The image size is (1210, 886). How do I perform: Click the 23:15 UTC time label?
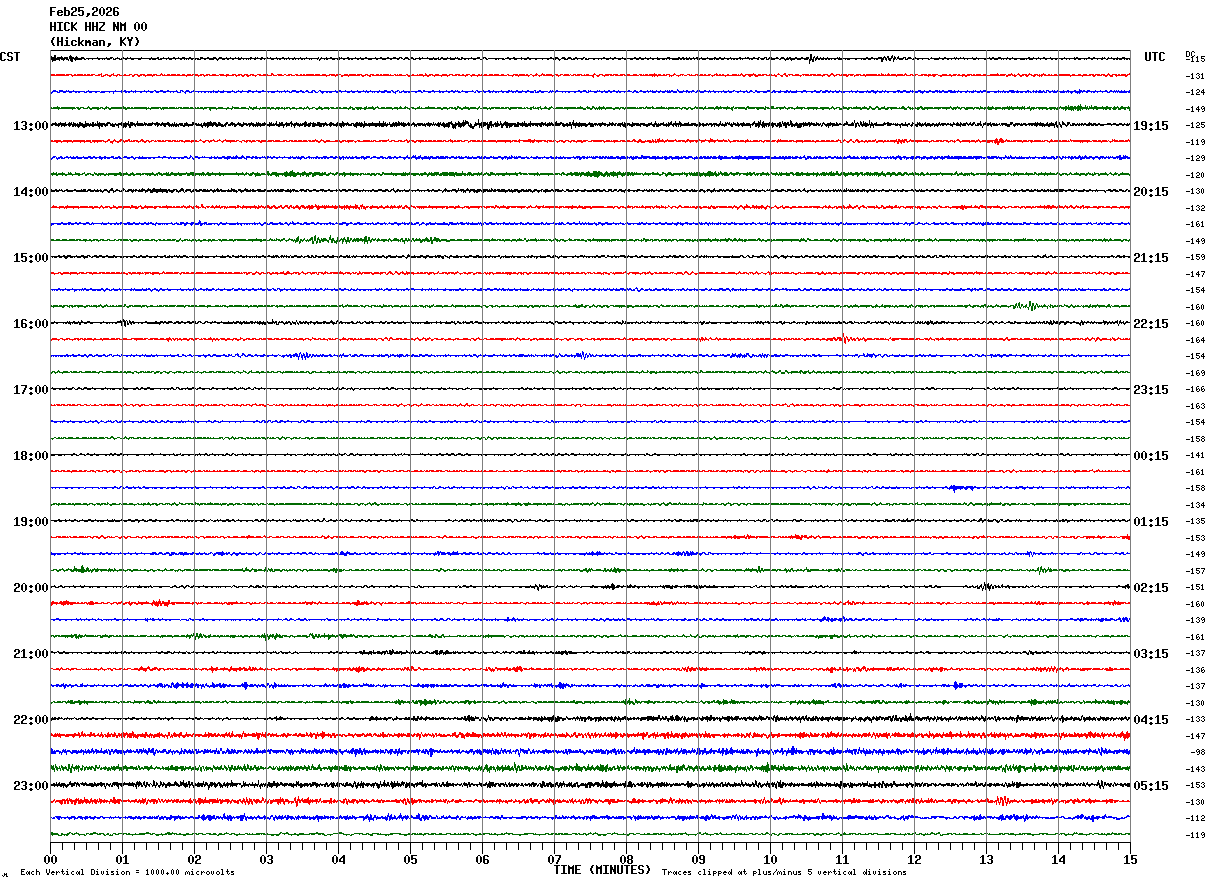pyautogui.click(x=1150, y=390)
